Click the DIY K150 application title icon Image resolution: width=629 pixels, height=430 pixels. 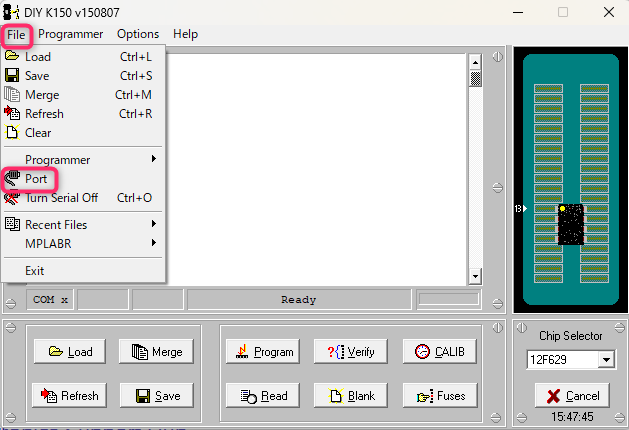tap(11, 12)
